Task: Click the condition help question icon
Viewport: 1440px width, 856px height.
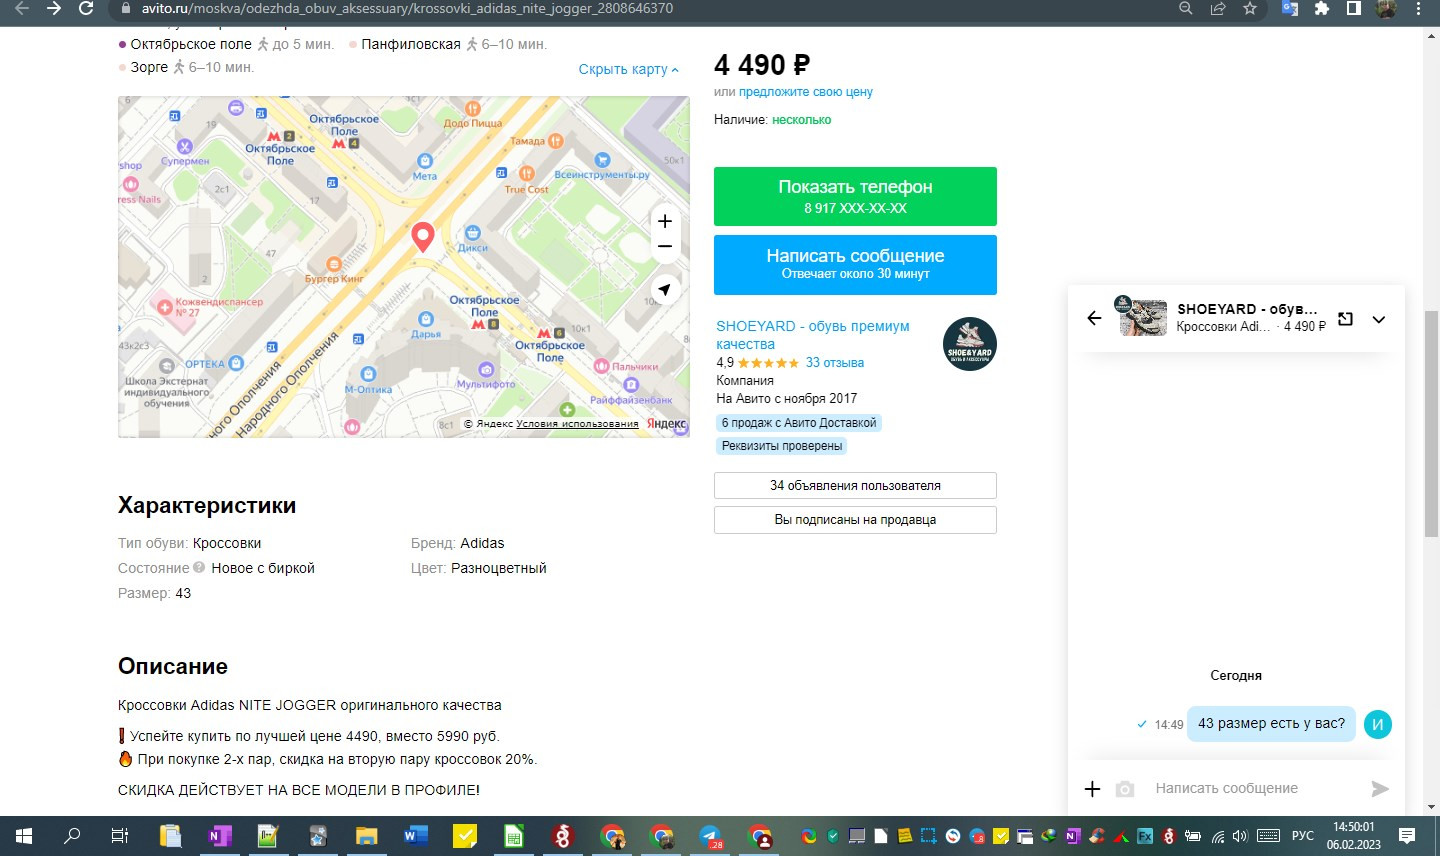Action: coord(199,567)
